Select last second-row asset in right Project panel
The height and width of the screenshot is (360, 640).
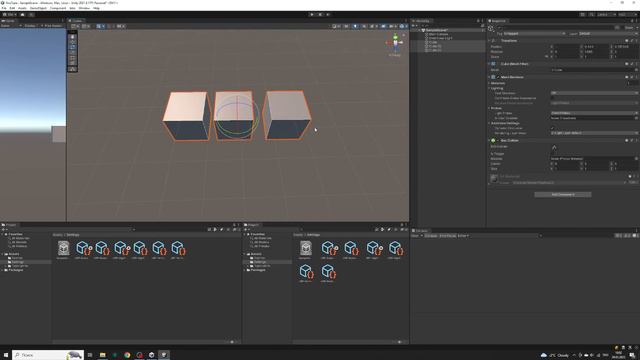(328, 271)
